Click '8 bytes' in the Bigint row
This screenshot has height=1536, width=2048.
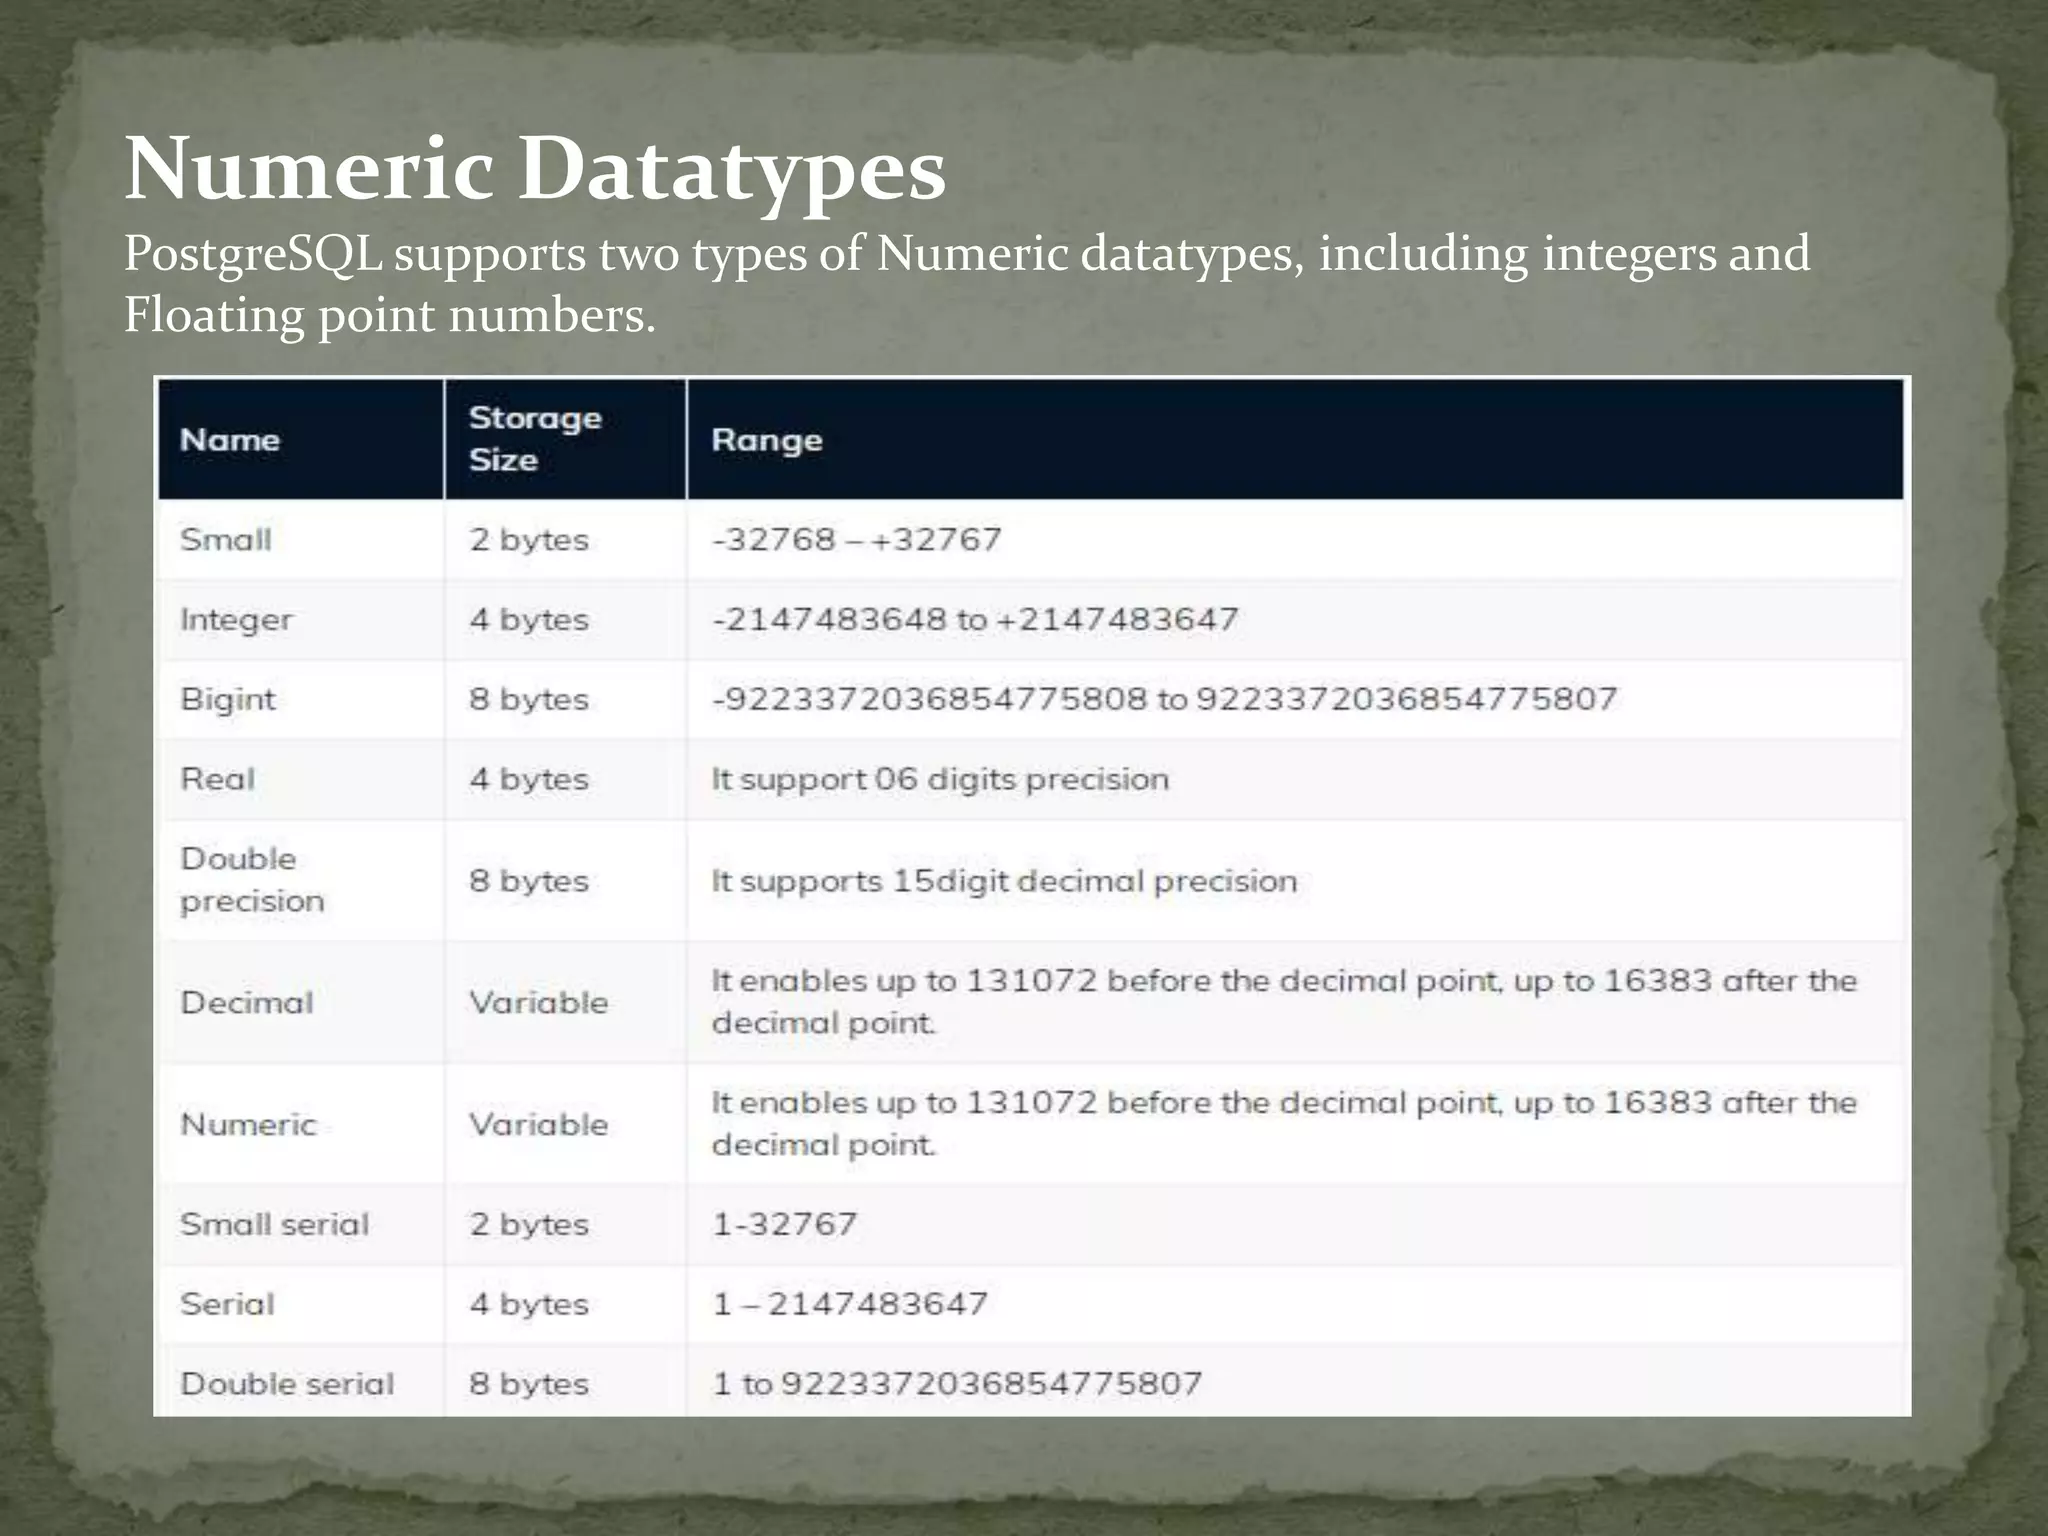click(529, 700)
